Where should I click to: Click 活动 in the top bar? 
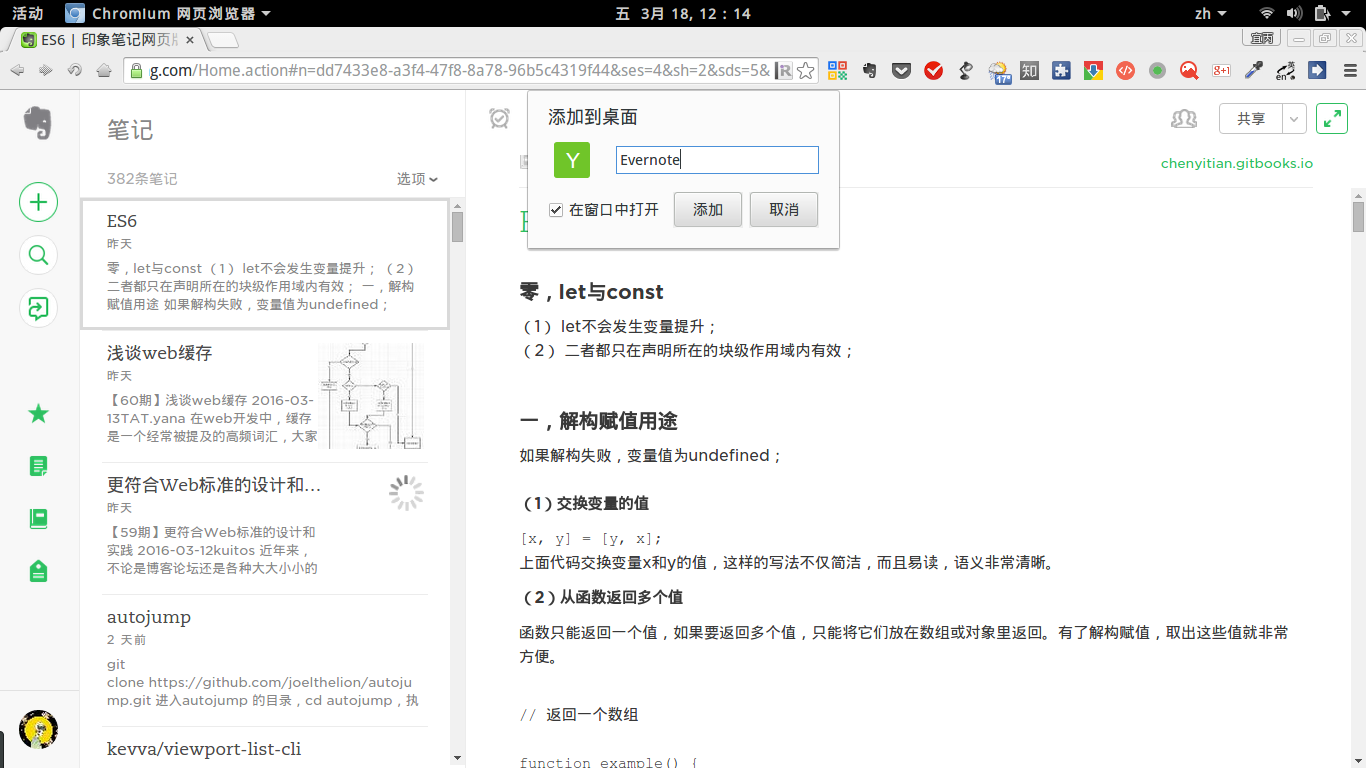pyautogui.click(x=27, y=13)
